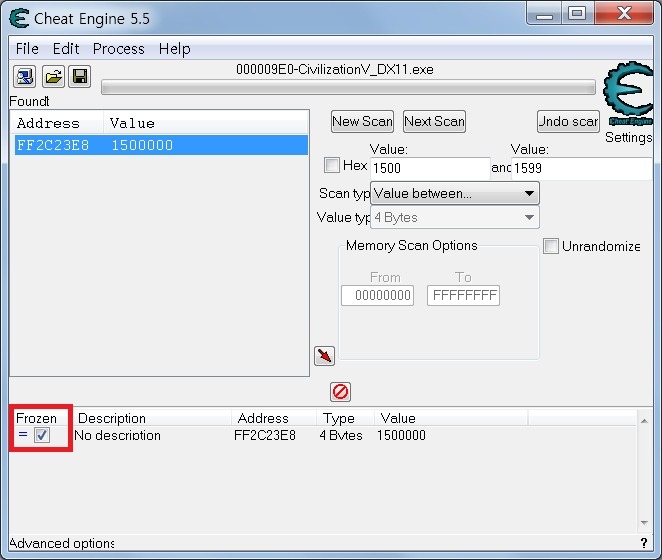Click the cheat table scrollbar down arrow
Screen dimensions: 662x560
[x=644, y=523]
